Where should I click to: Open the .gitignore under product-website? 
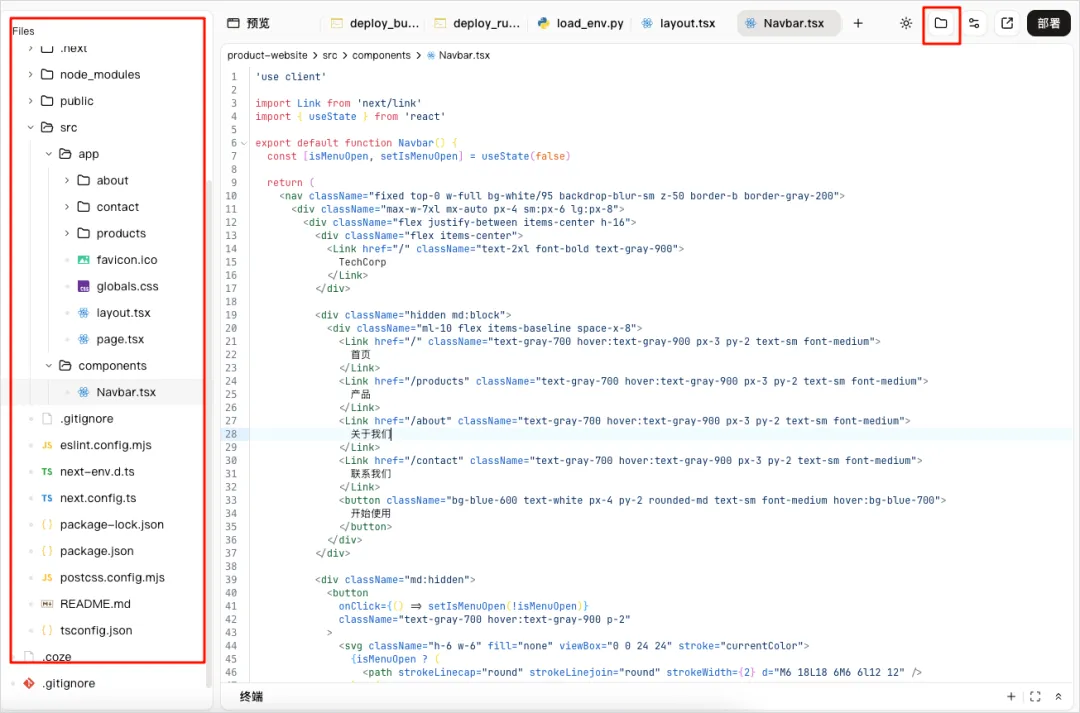(x=87, y=419)
